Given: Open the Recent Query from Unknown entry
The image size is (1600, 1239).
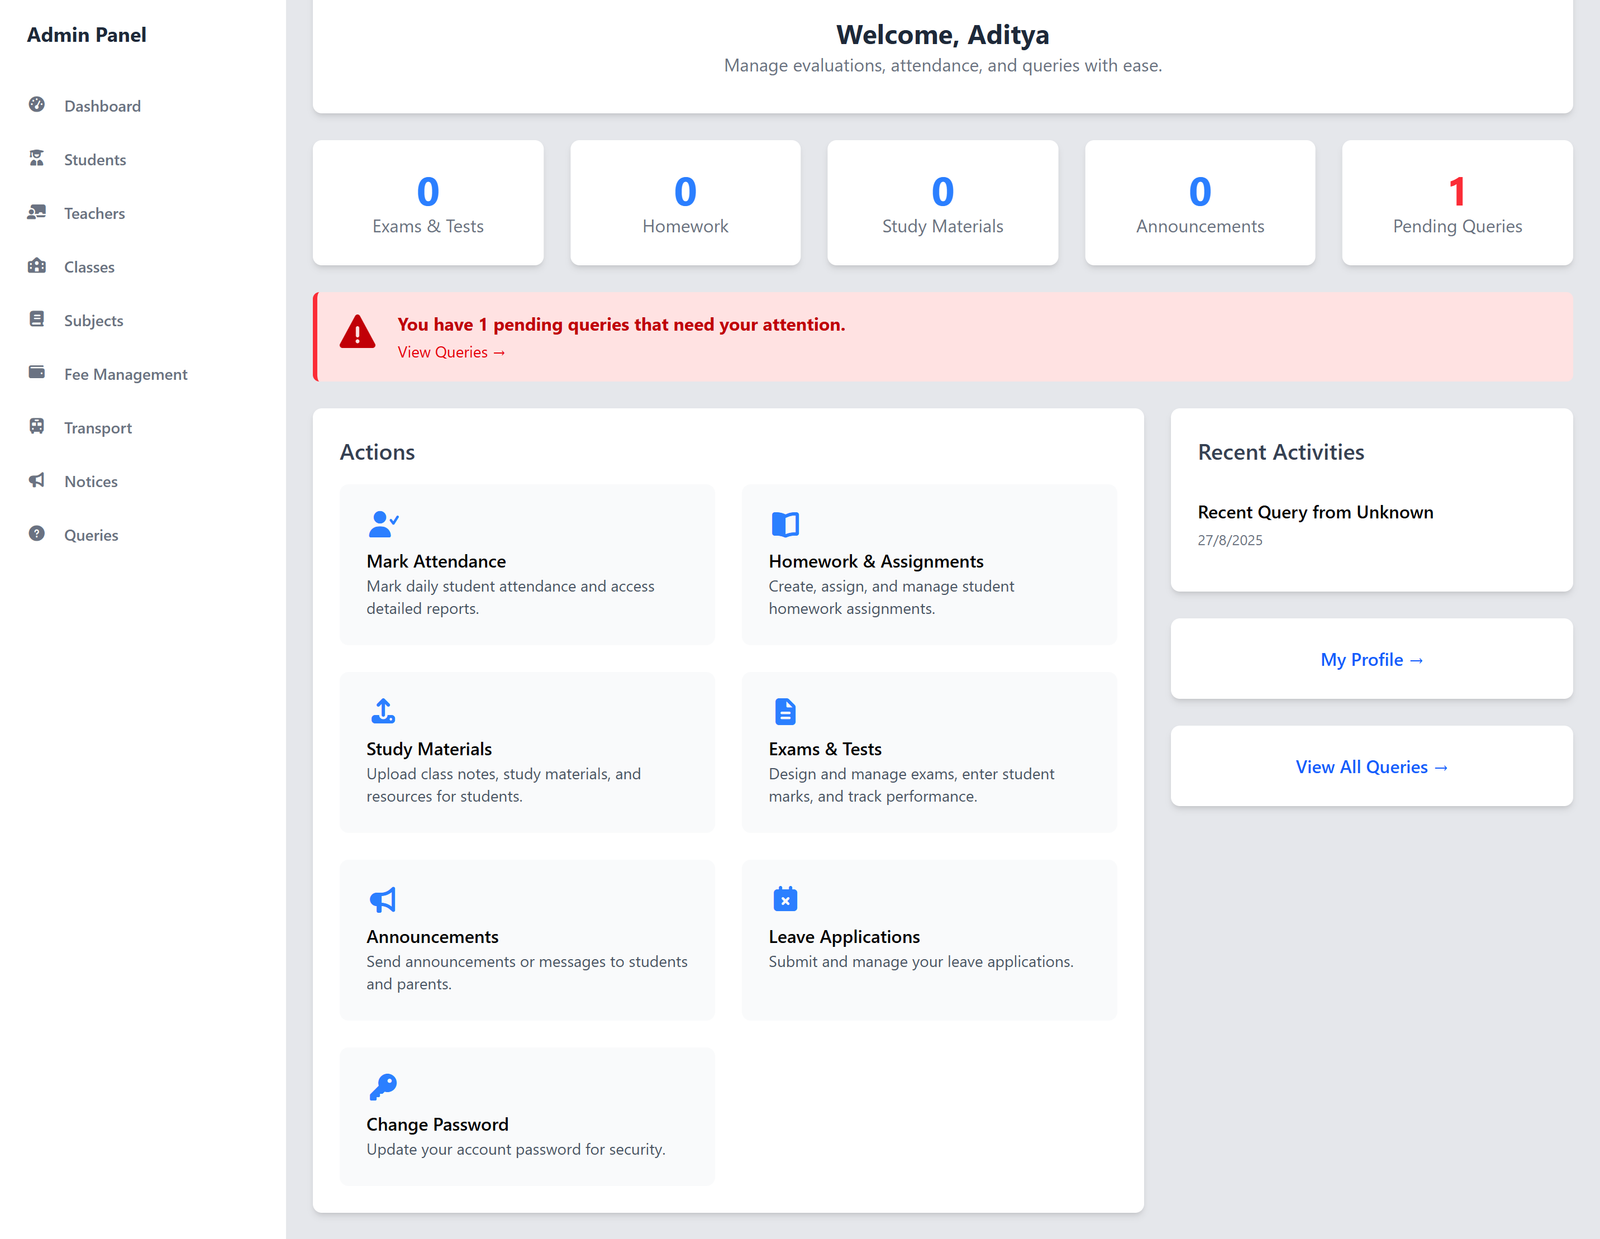Looking at the screenshot, I should point(1315,512).
